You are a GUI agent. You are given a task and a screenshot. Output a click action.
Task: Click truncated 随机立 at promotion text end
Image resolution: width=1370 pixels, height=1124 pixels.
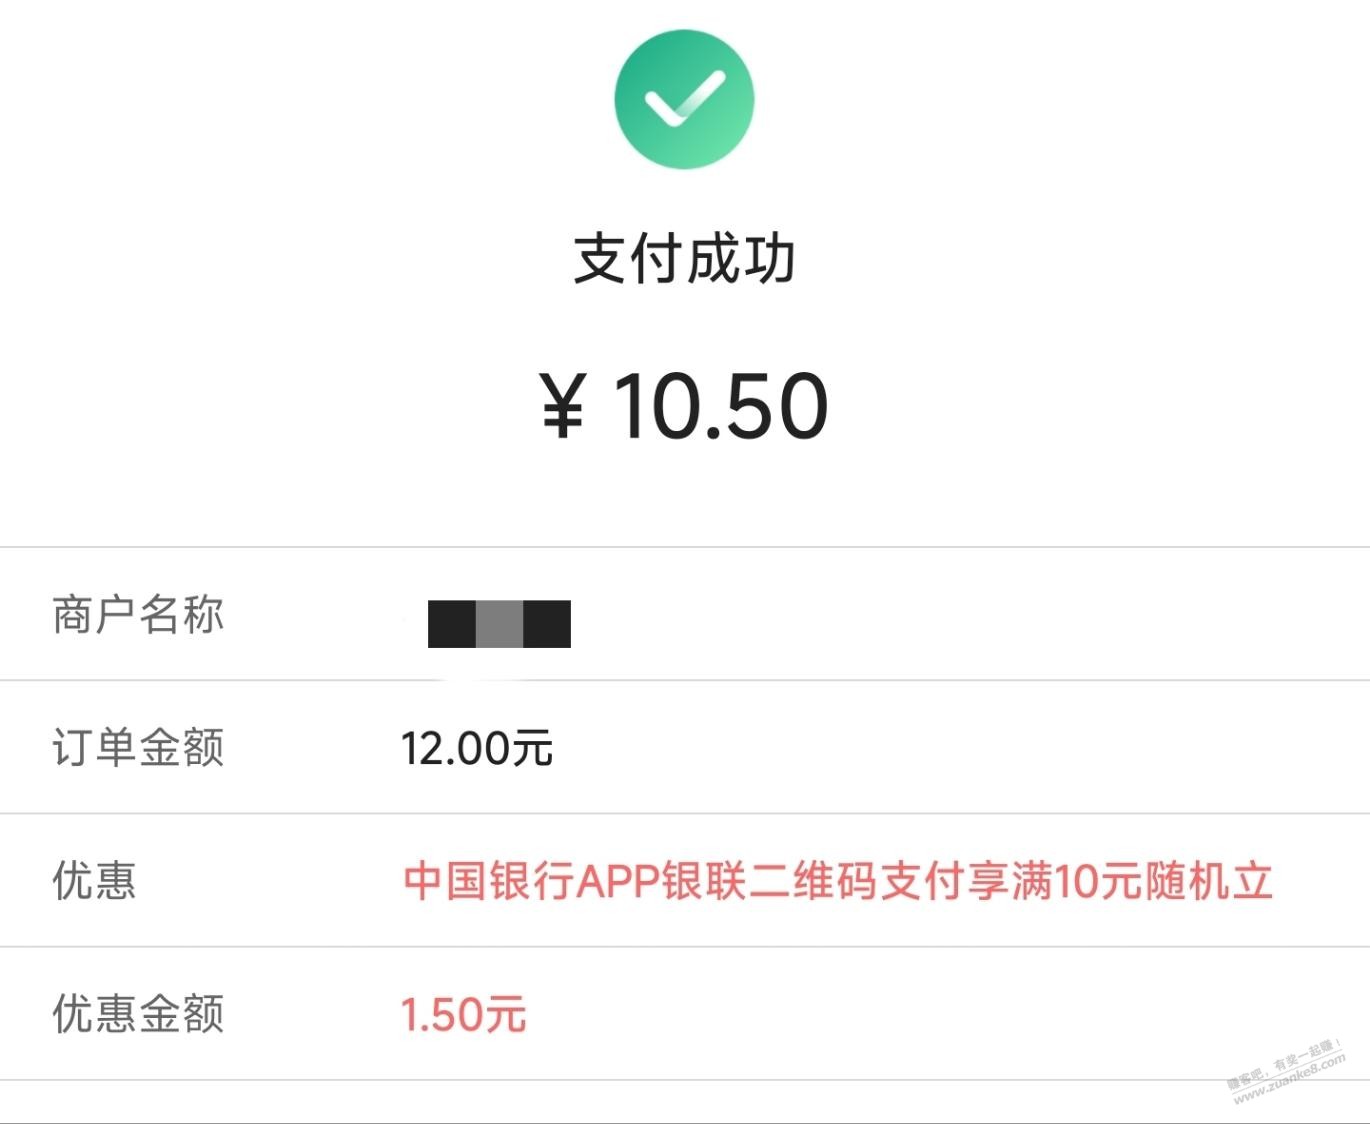1209,881
